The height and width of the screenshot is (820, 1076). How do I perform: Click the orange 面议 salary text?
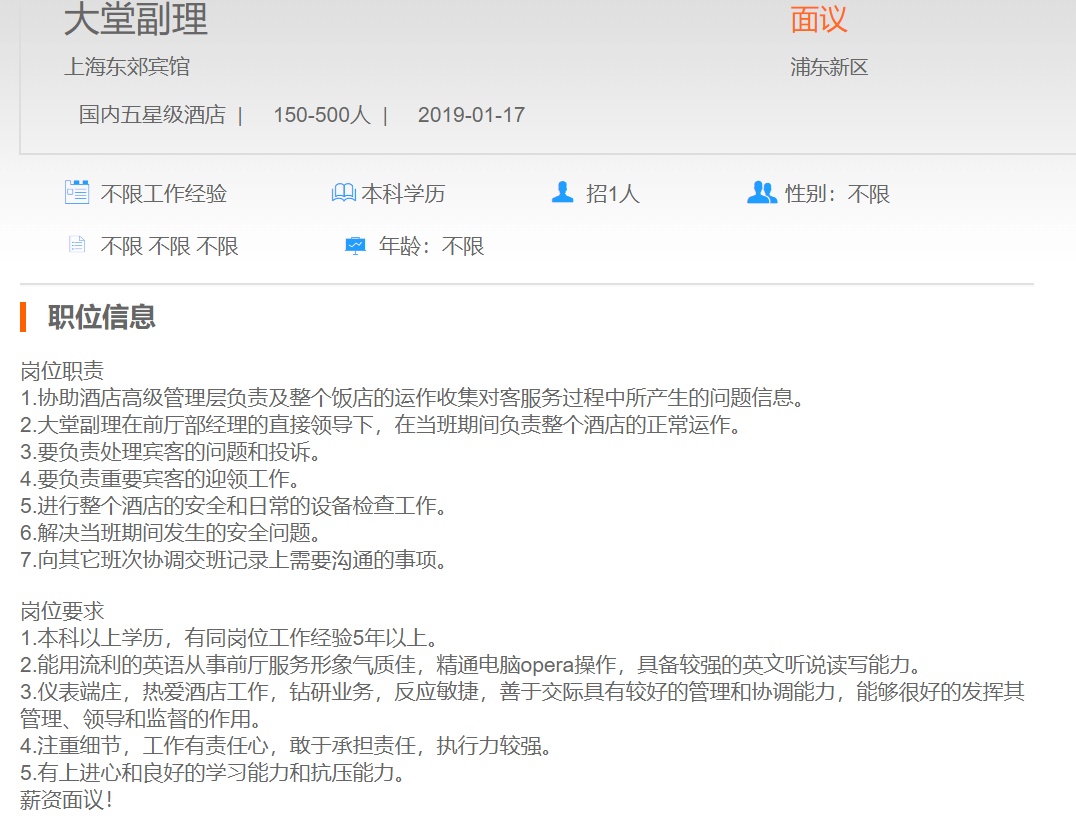tap(818, 19)
